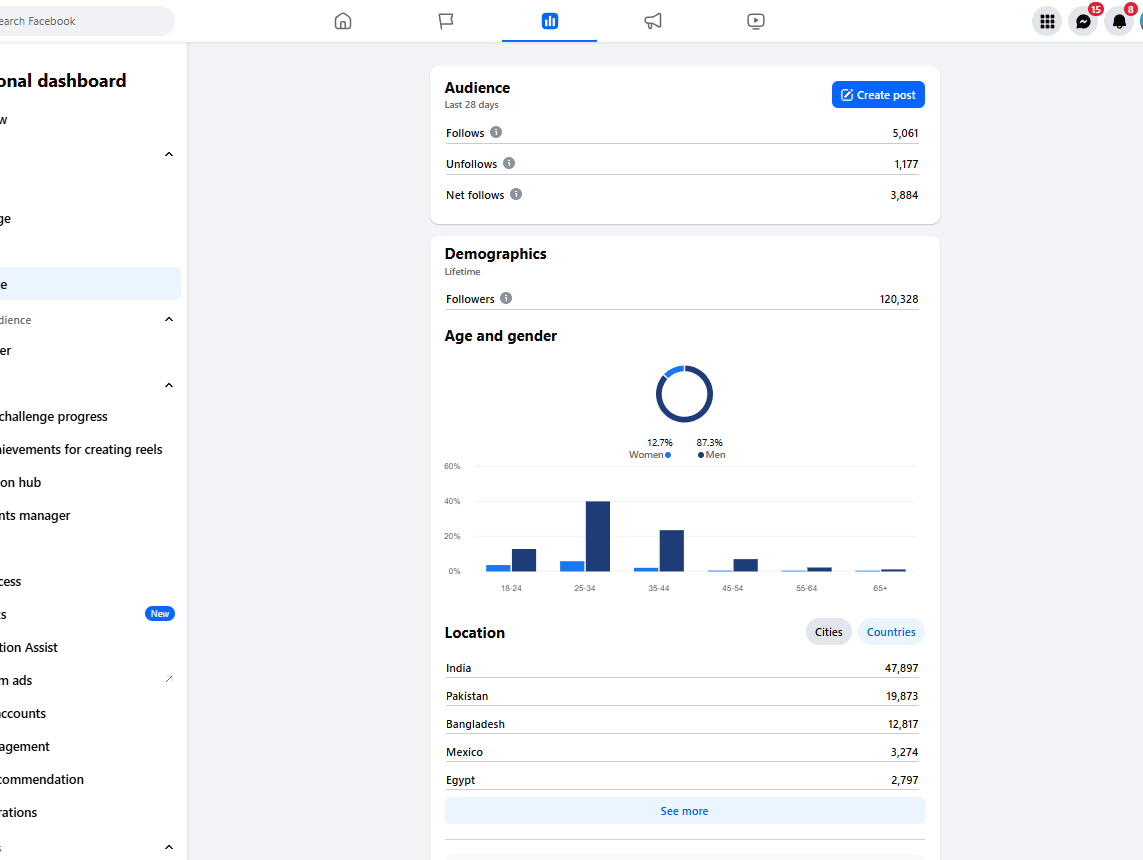Image resolution: width=1143 pixels, height=860 pixels.
Task: Open the Ads megaphone icon
Action: (653, 21)
